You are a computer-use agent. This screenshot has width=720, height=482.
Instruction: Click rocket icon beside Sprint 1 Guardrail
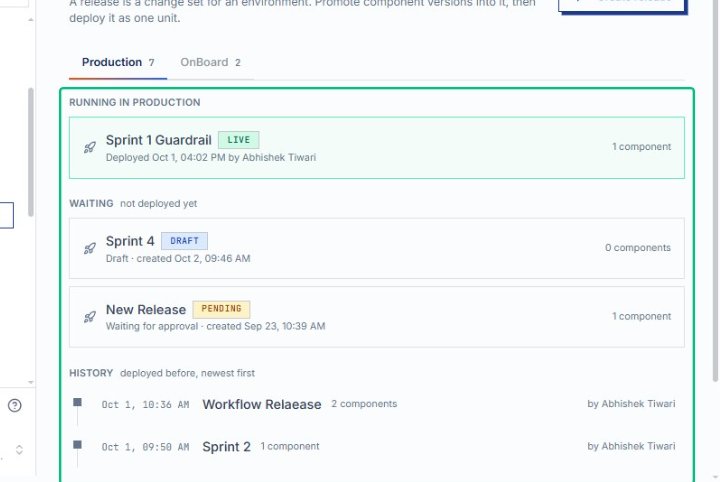[90, 147]
